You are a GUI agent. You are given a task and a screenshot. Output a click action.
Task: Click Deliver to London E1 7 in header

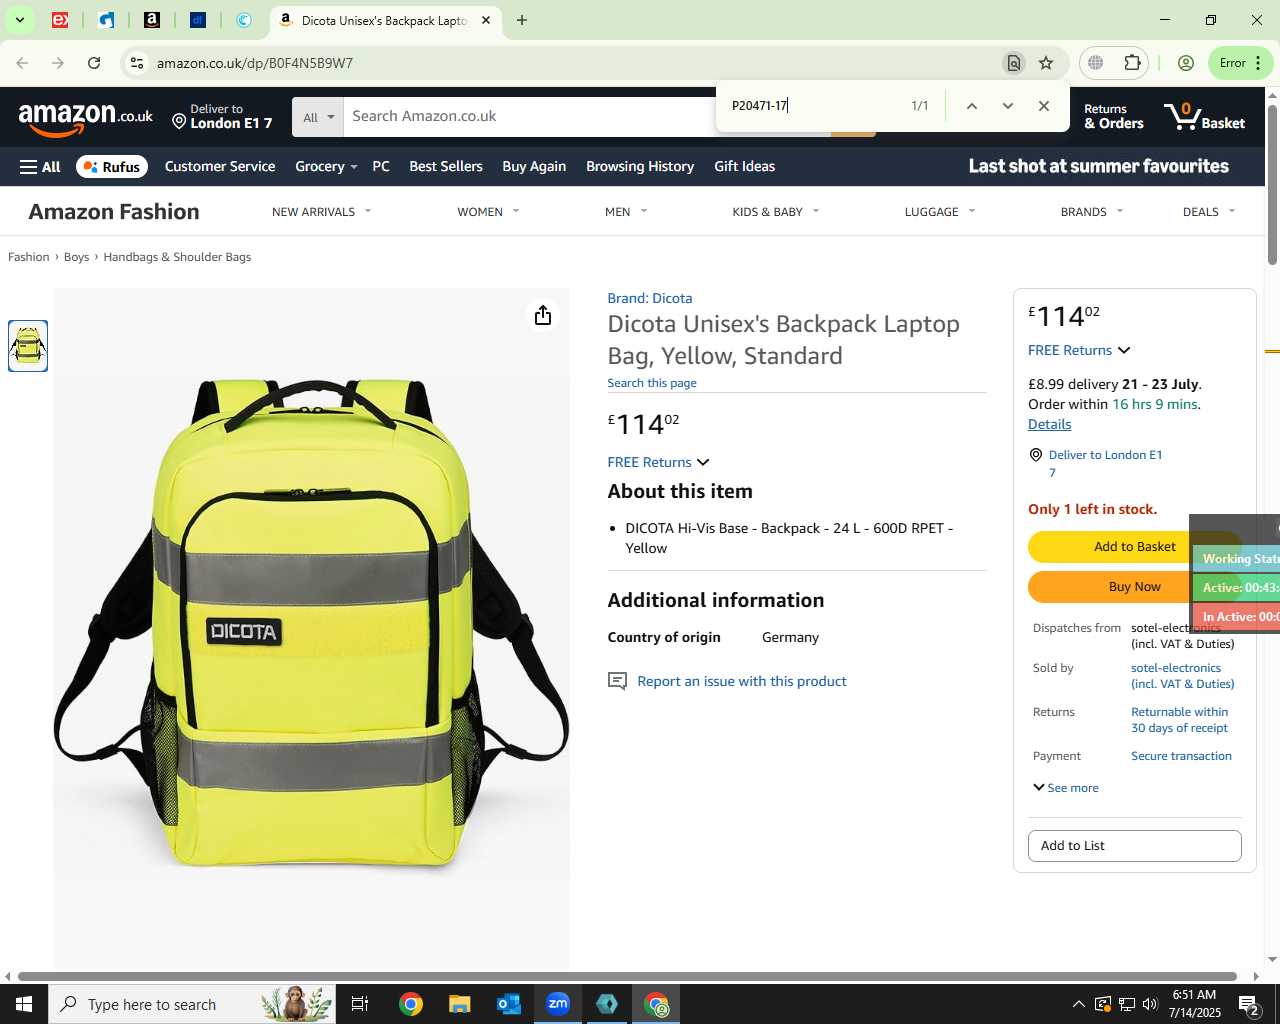click(x=222, y=117)
